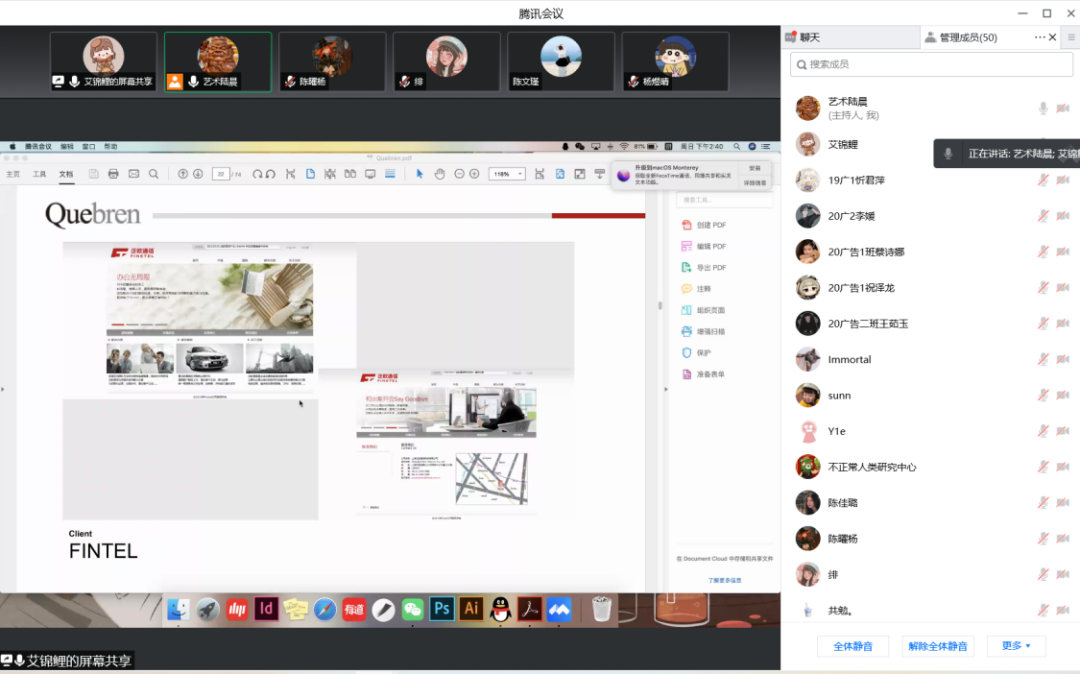Click the 搜索成员 search field
This screenshot has width=1080, height=674.
tap(931, 64)
